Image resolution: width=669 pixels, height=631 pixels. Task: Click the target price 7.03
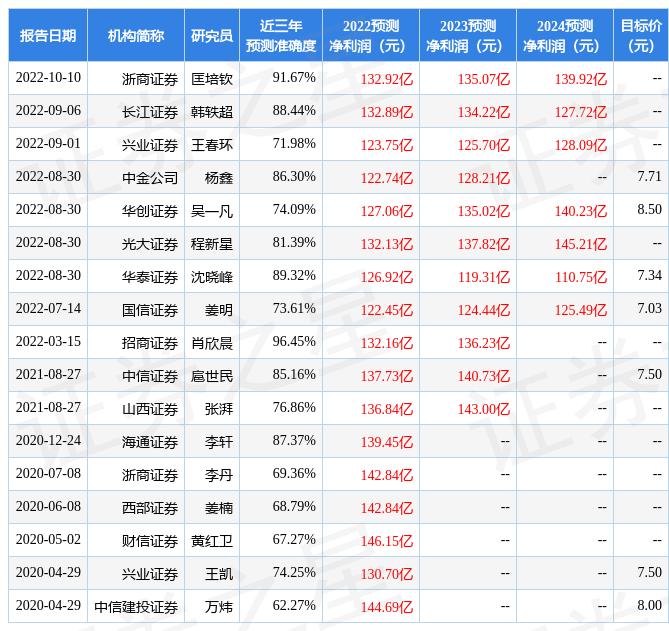tap(649, 308)
